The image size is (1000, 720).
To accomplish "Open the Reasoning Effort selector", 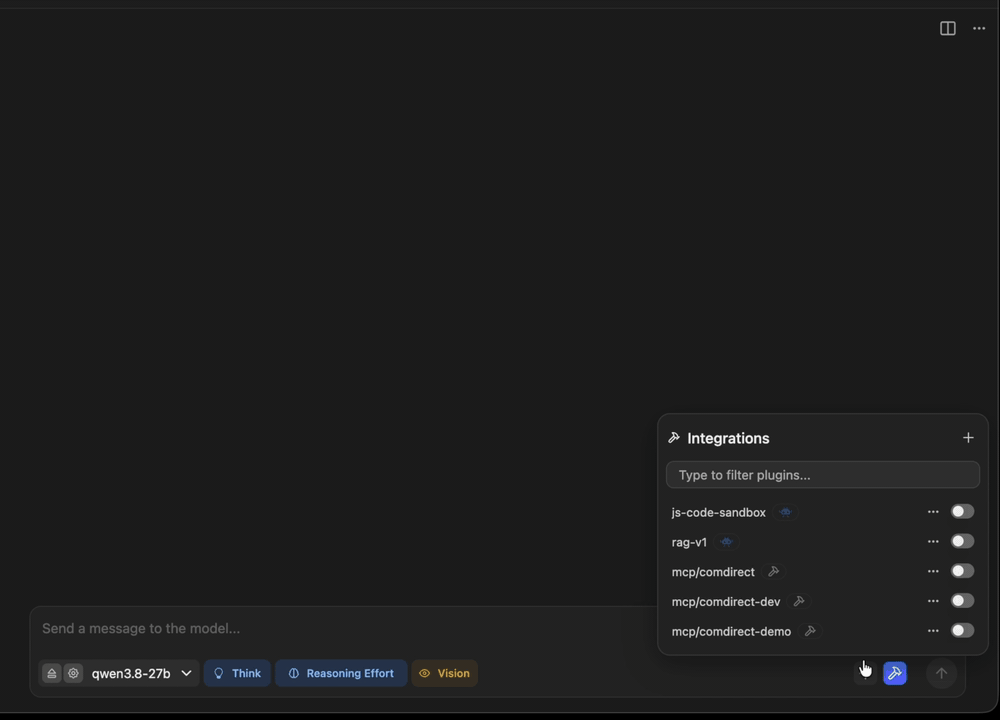I will (341, 673).
